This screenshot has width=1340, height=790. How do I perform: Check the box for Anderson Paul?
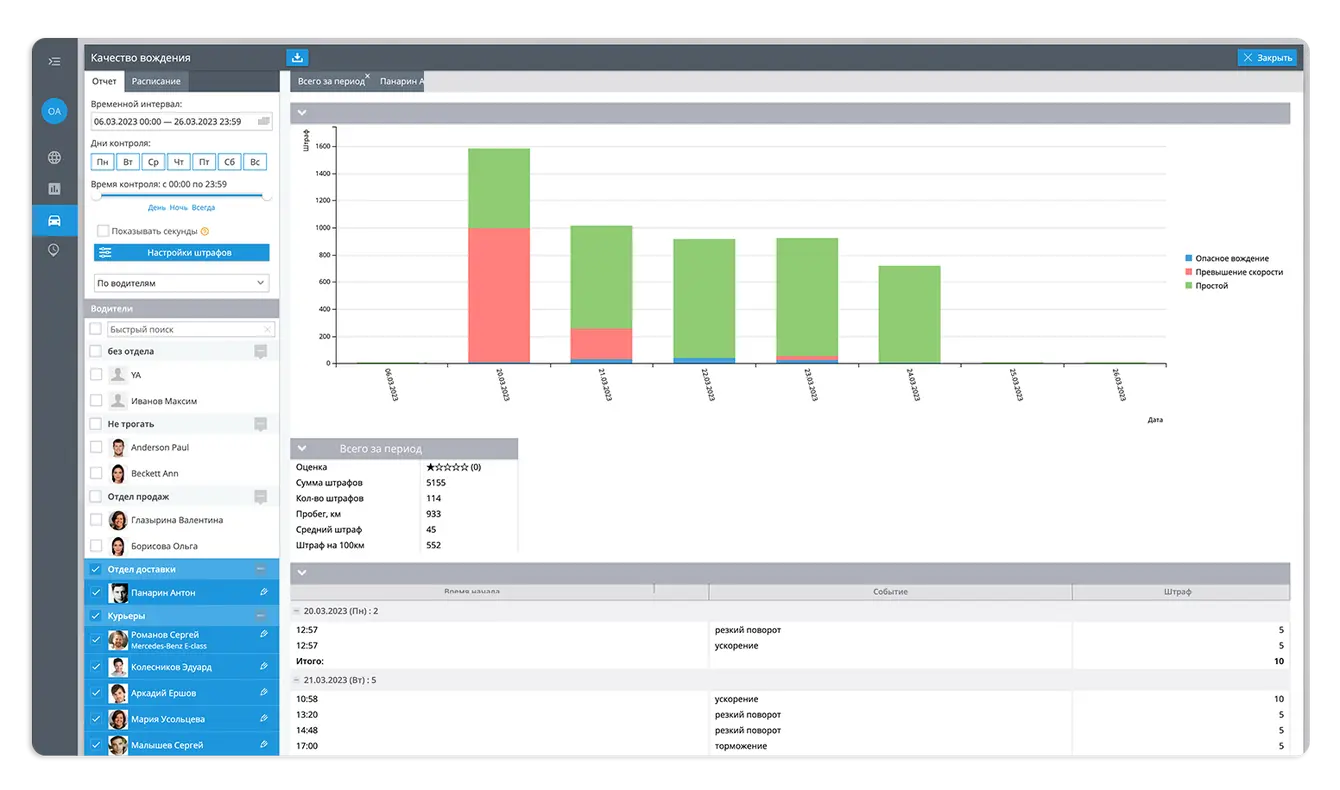[x=96, y=447]
